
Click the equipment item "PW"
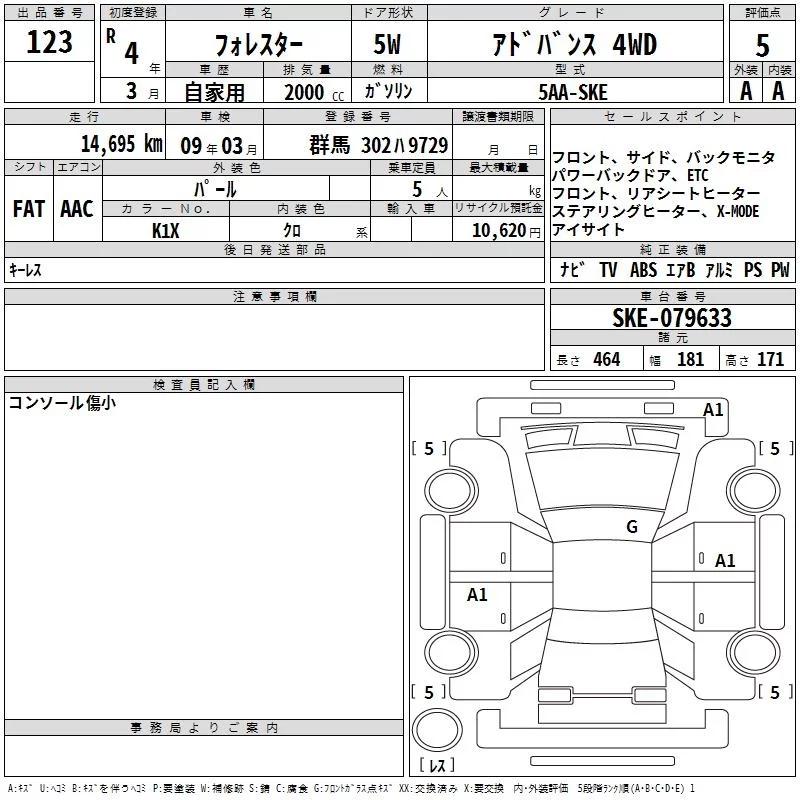[x=780, y=270]
